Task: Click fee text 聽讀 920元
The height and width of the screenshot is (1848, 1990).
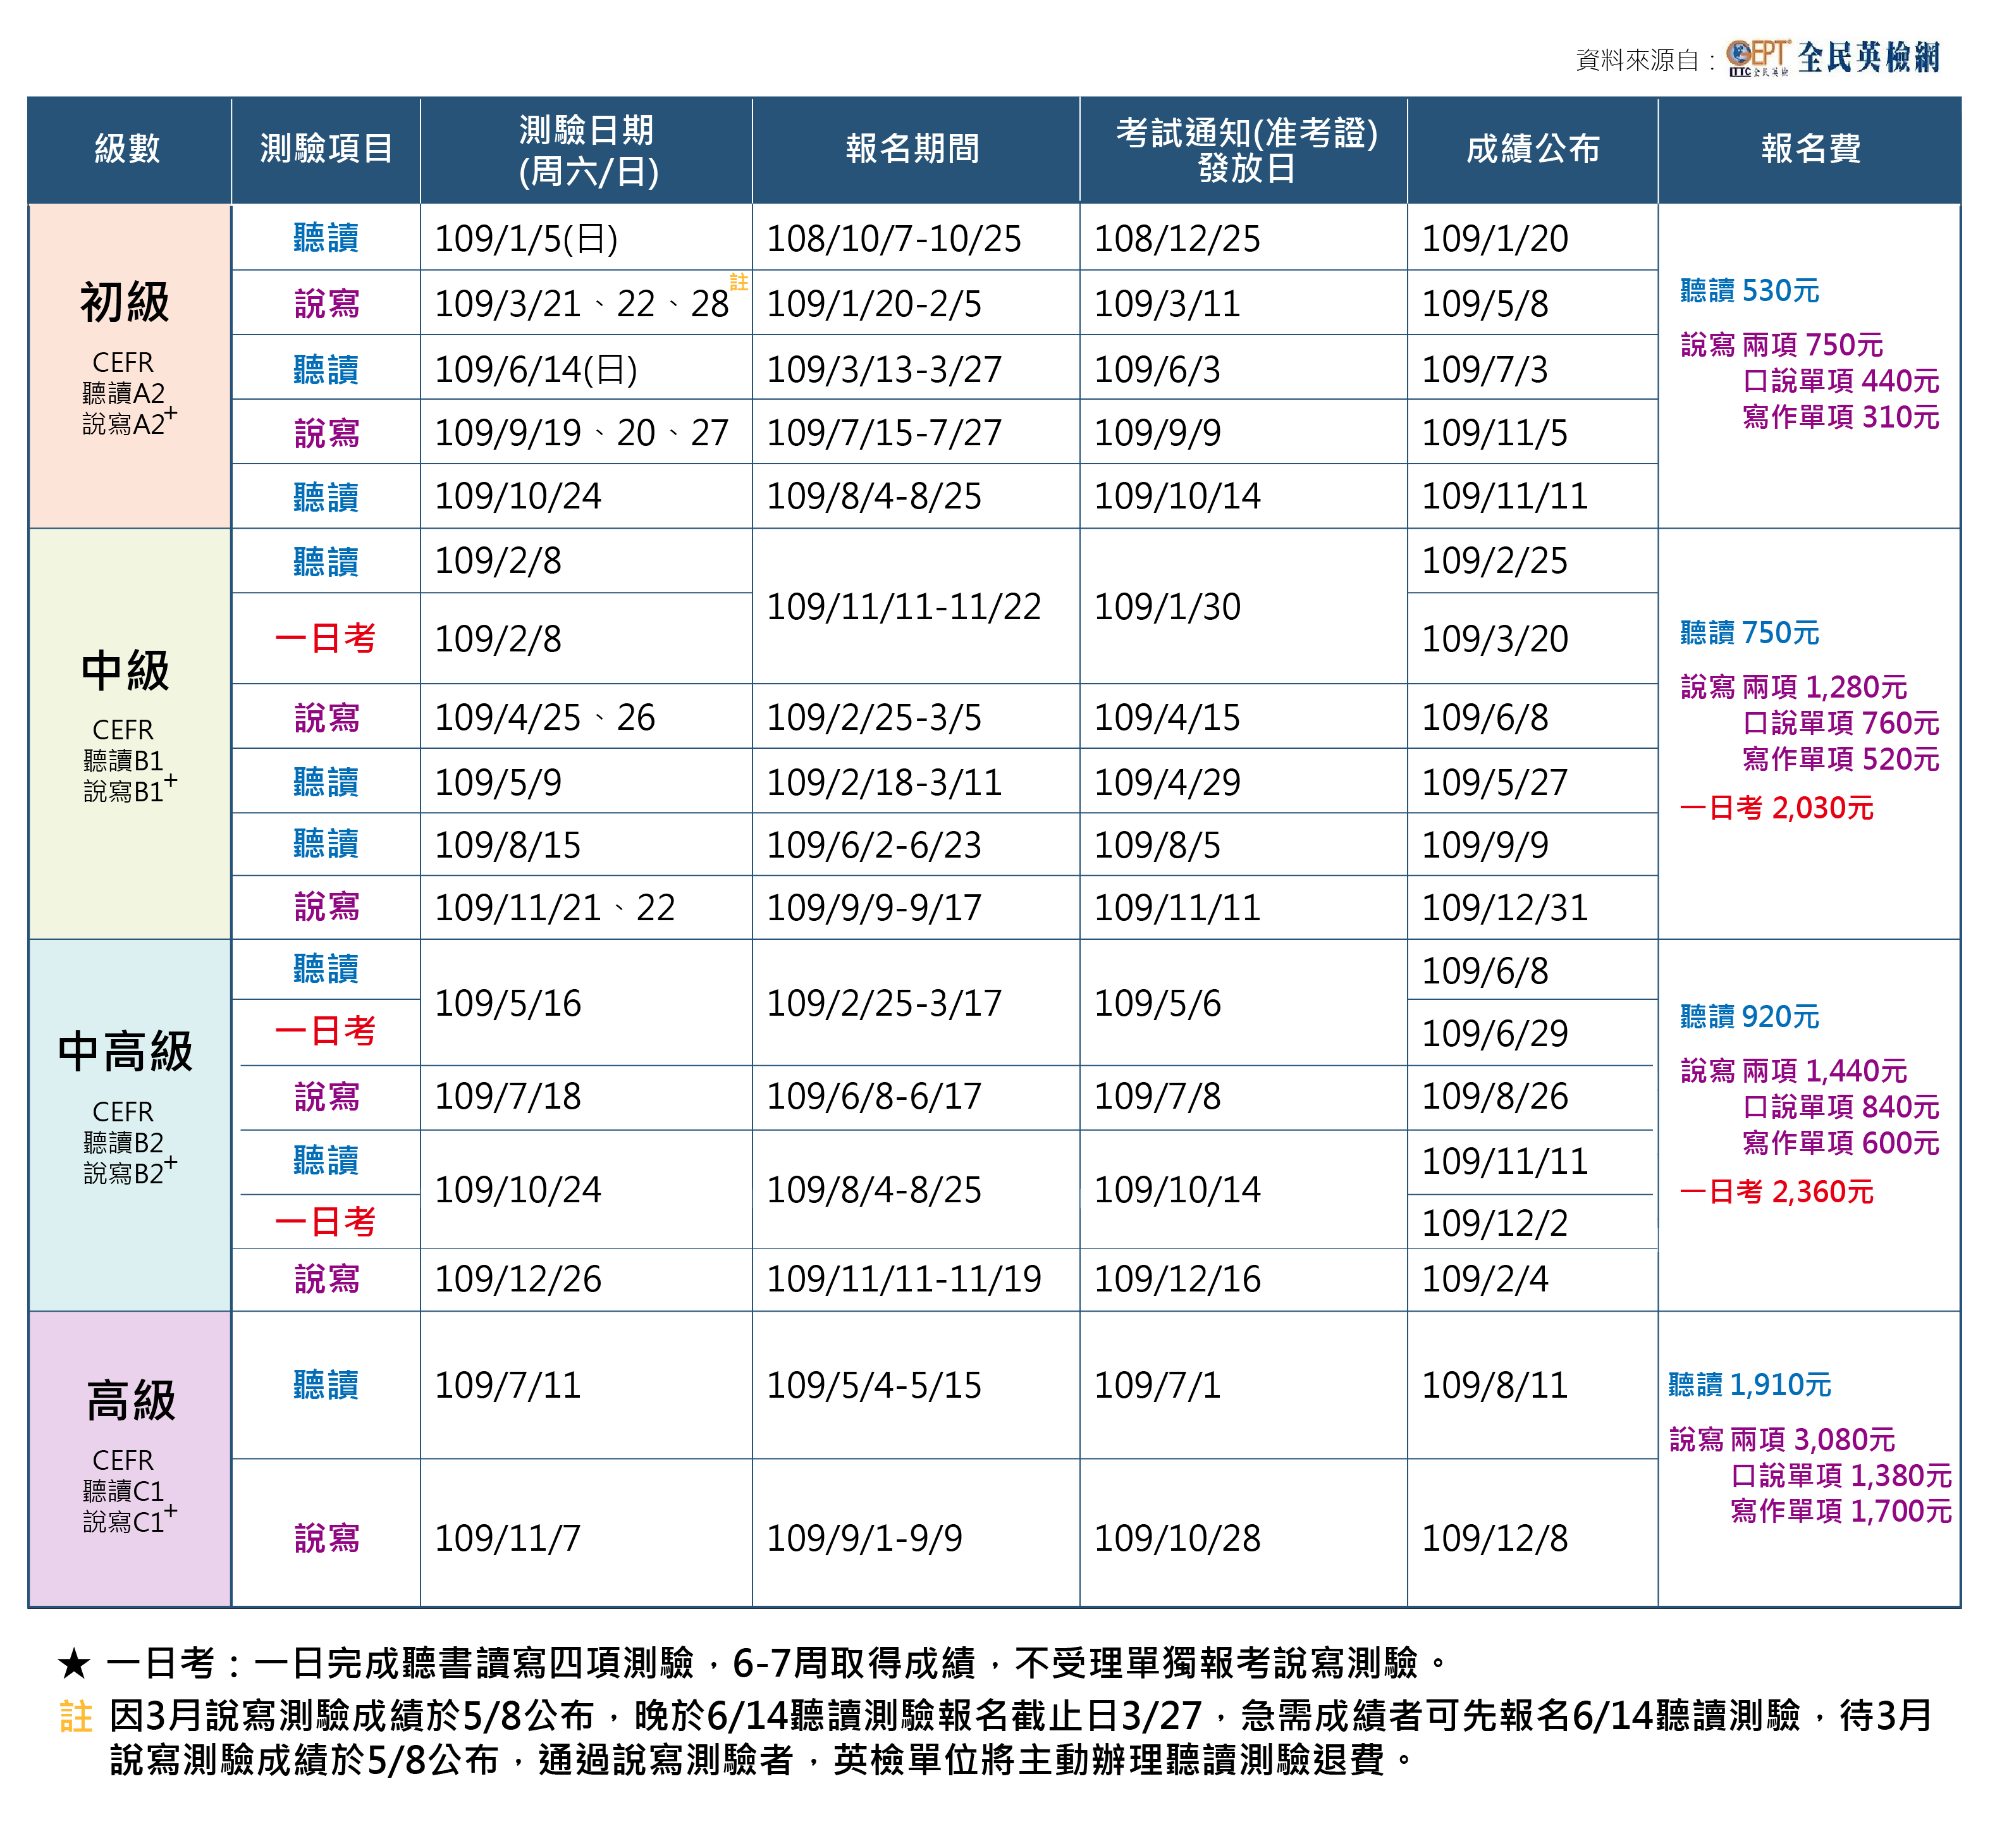Action: click(x=1750, y=1017)
